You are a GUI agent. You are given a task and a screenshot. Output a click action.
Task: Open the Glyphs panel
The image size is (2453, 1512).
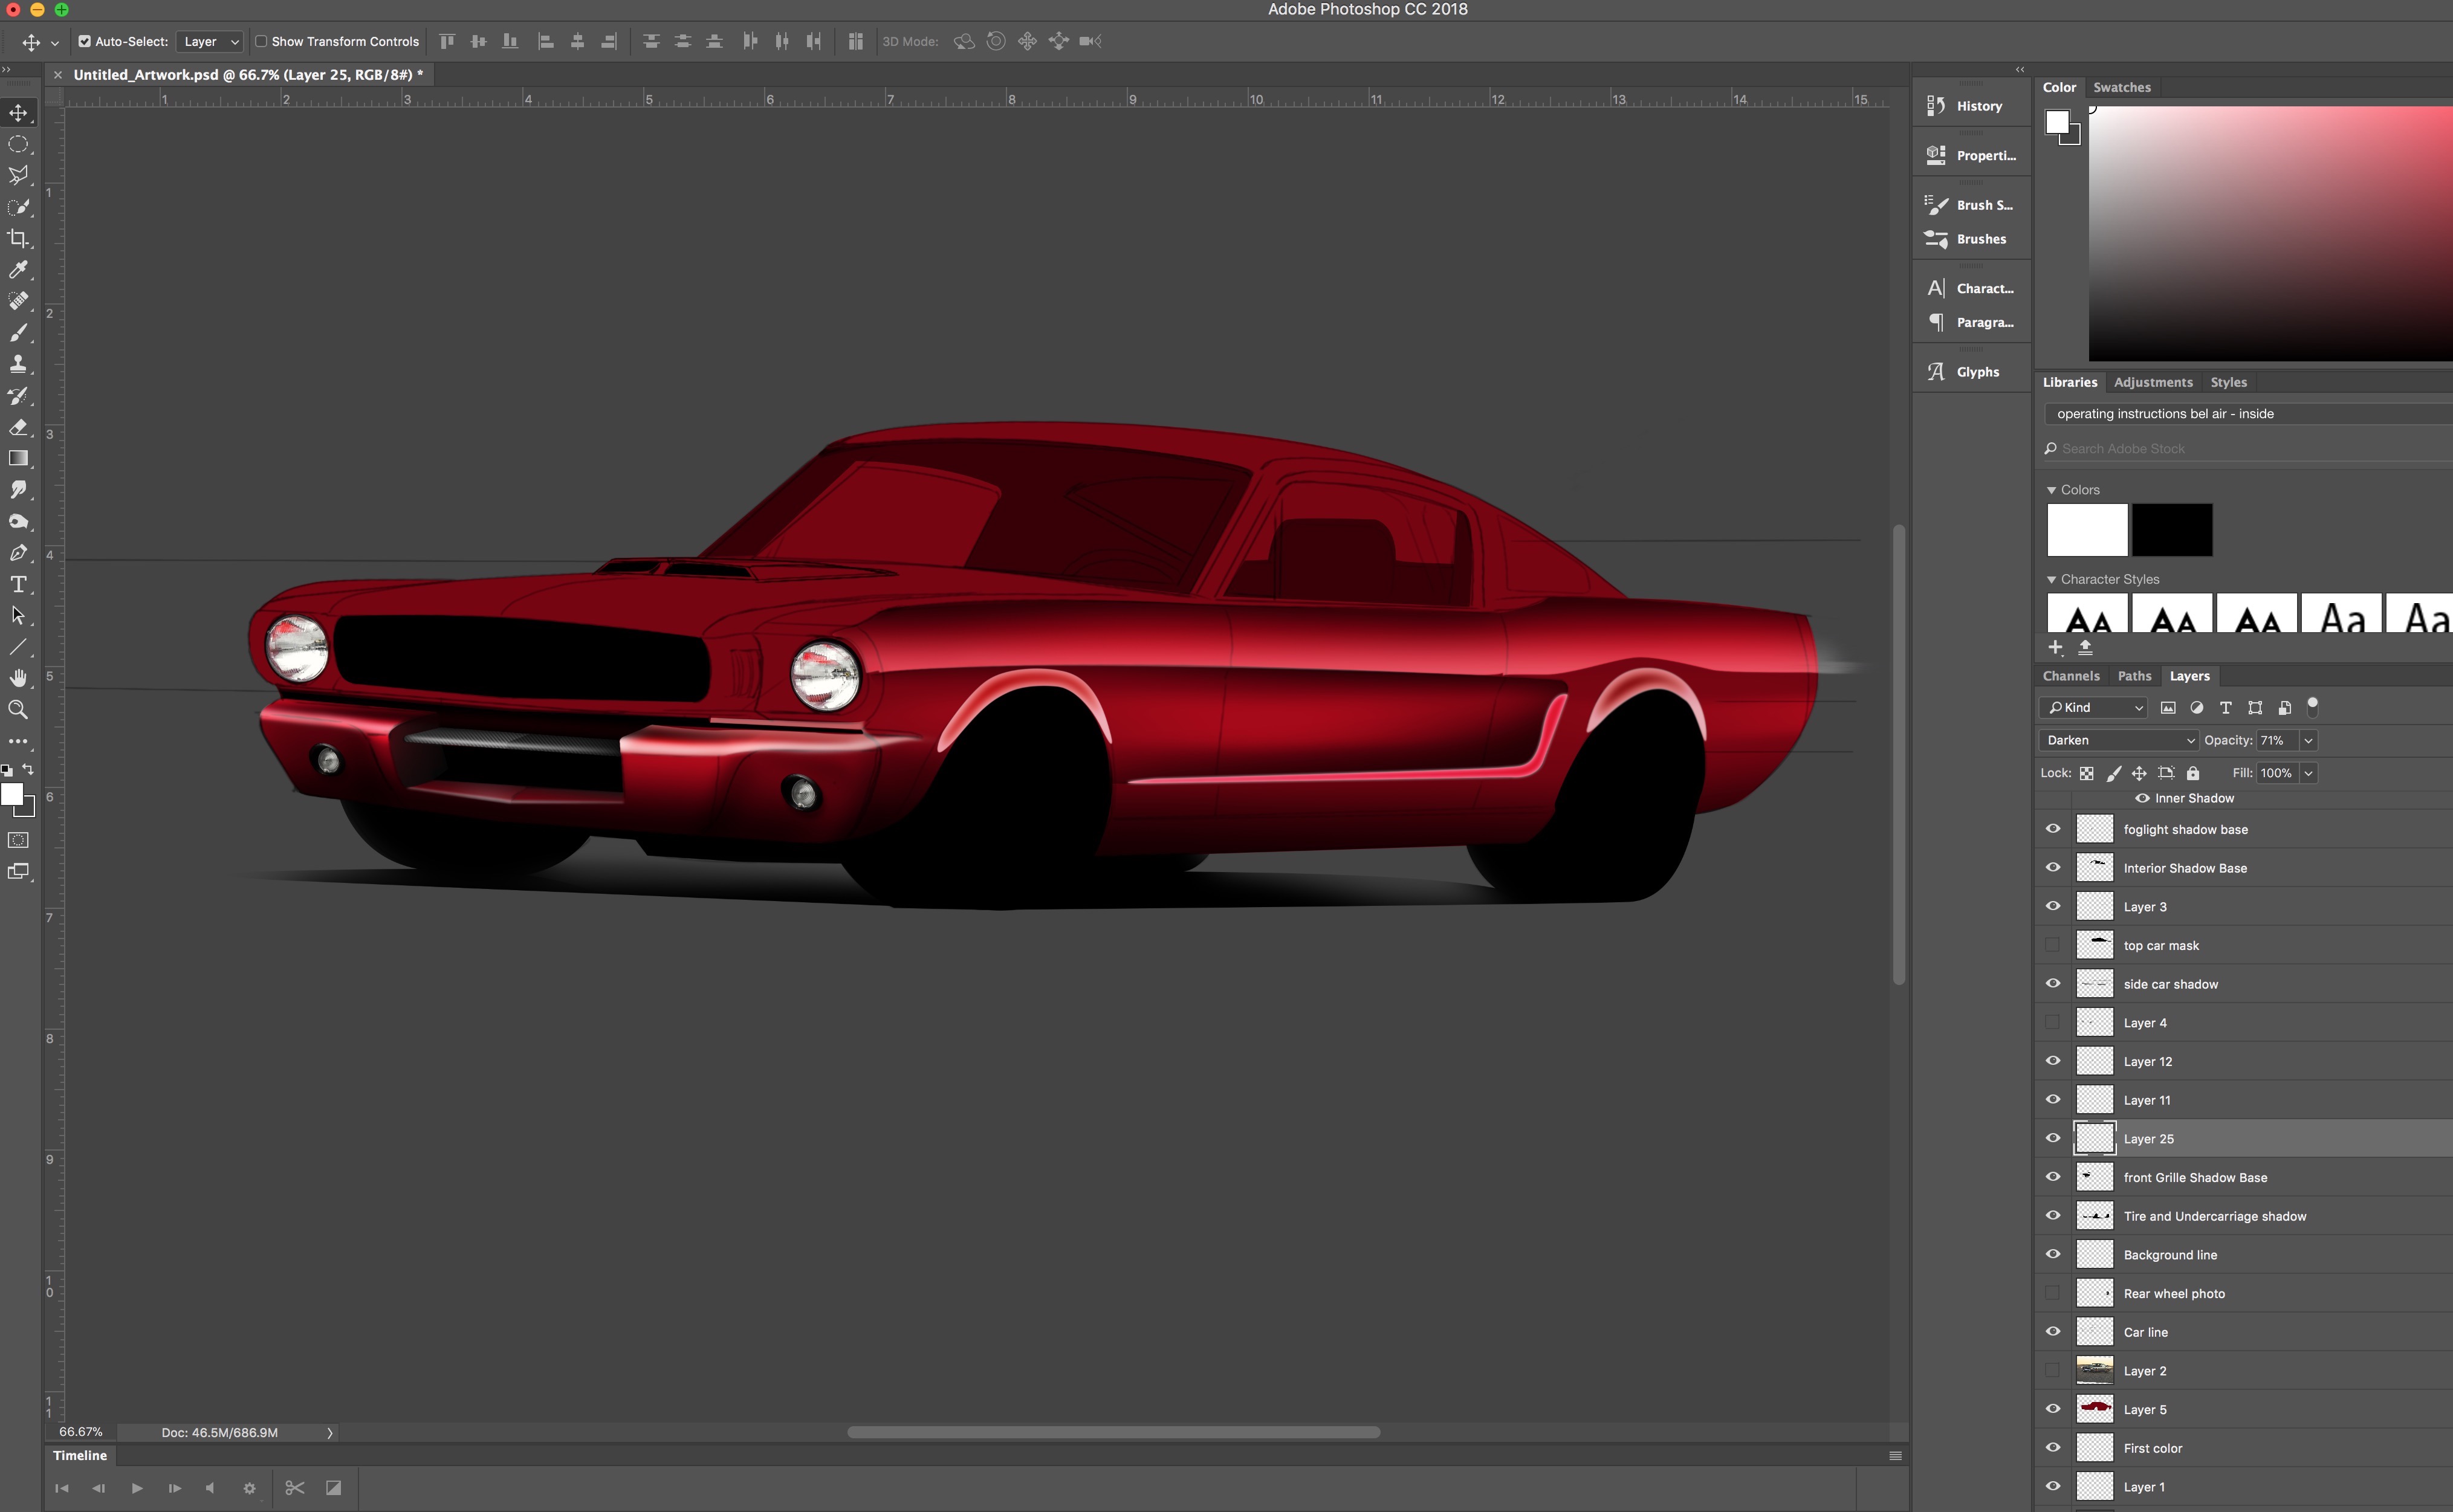coord(1970,372)
